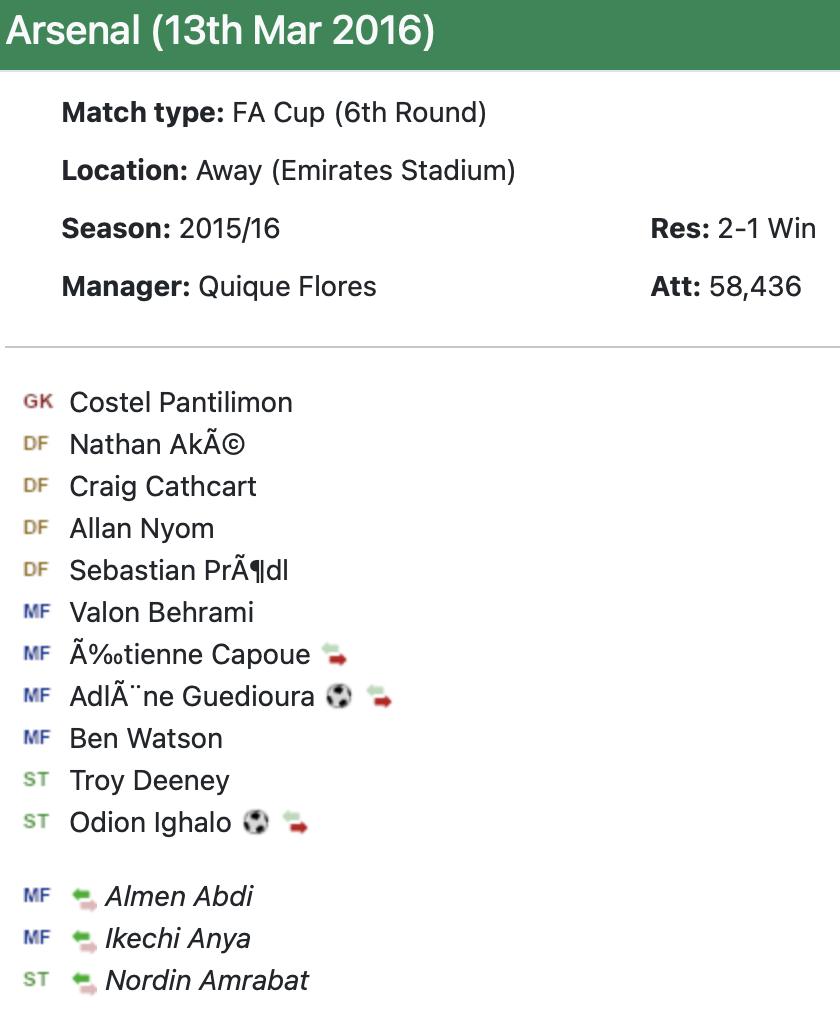Click substitute Nordin Amrabat name

tap(207, 981)
